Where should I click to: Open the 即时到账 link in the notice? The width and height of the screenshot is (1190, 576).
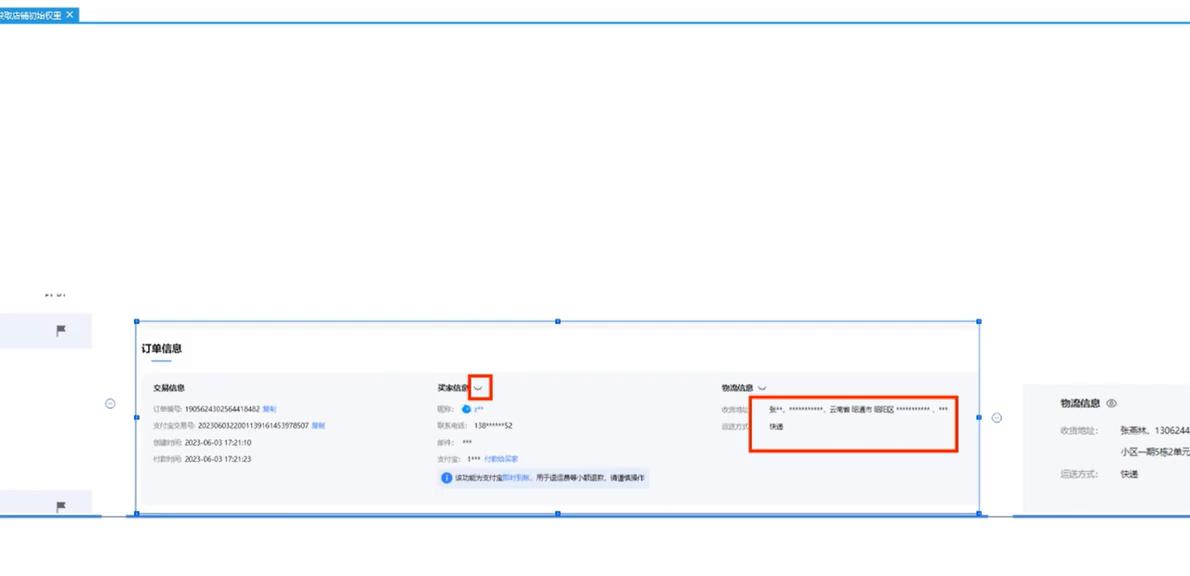click(516, 479)
